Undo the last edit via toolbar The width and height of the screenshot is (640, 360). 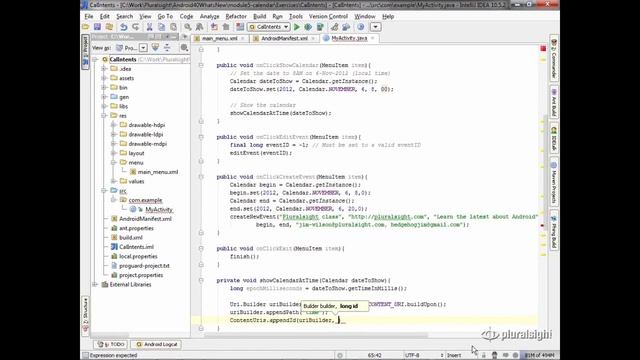[x=123, y=27]
